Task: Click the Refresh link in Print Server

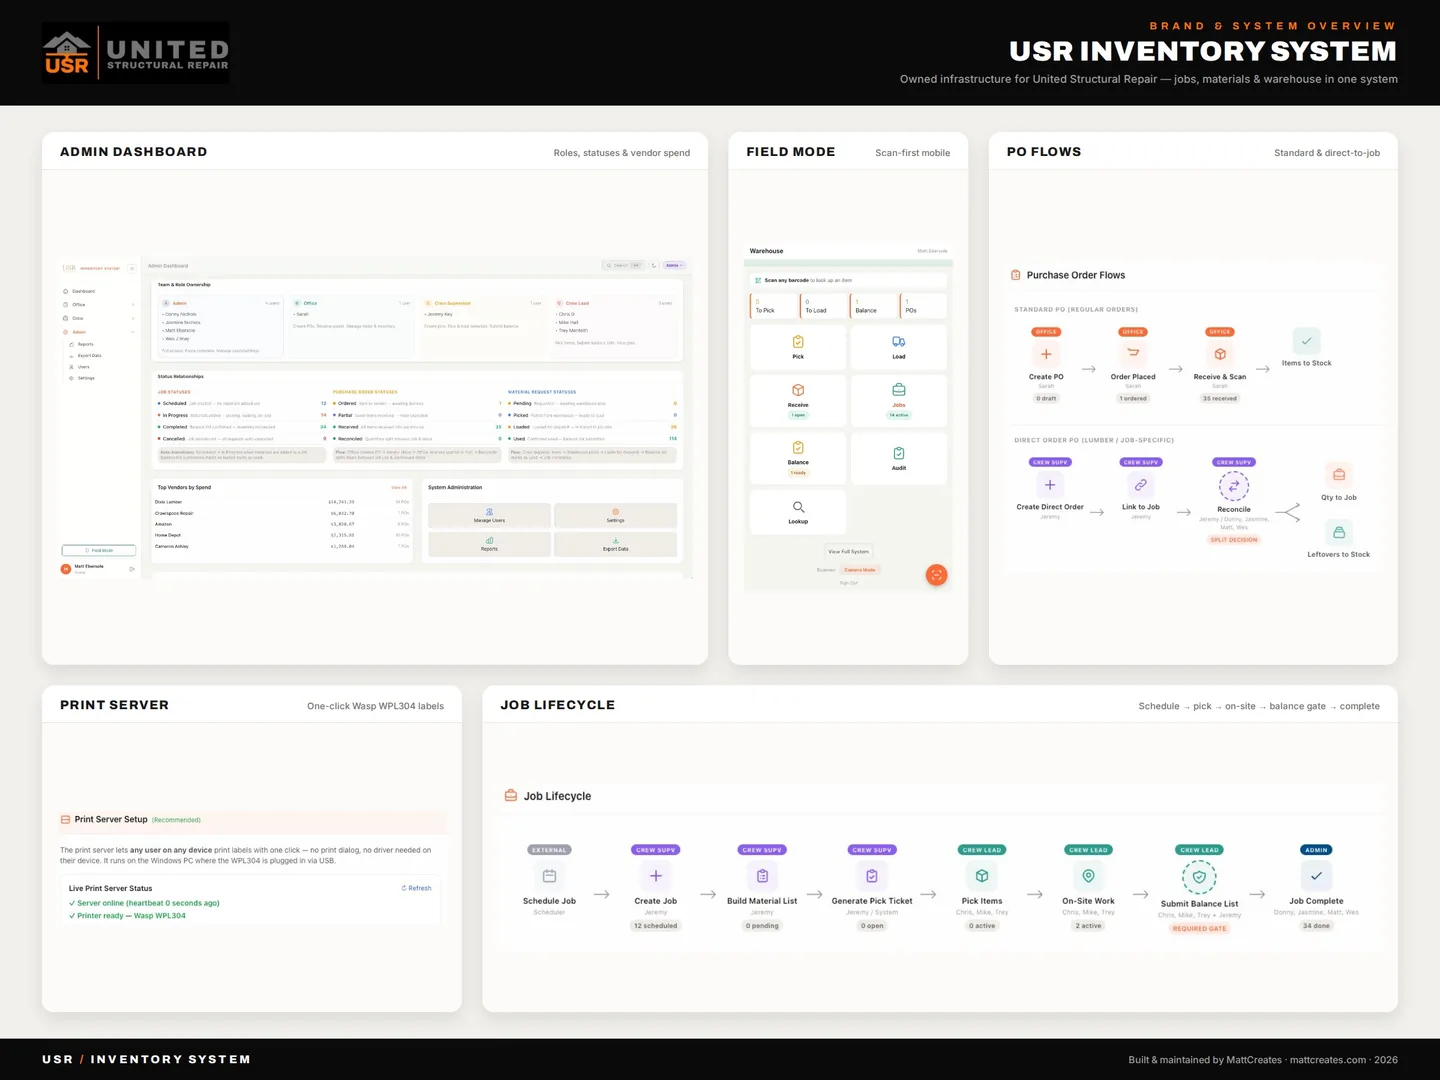Action: click(x=417, y=888)
